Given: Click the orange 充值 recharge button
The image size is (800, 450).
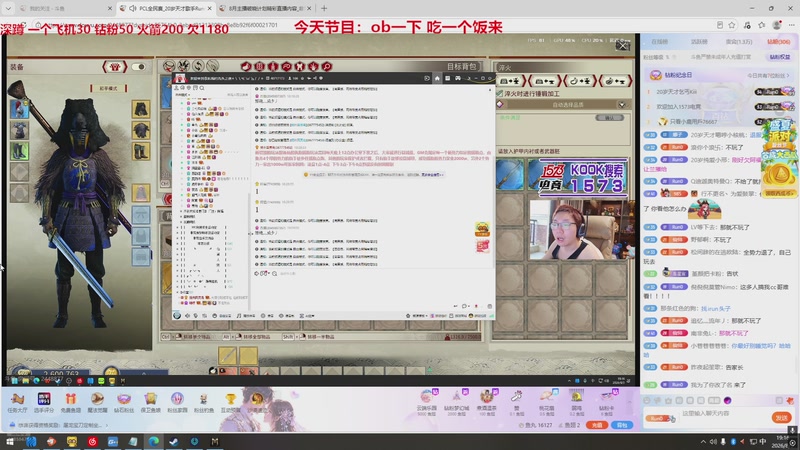Looking at the screenshot, I should click(597, 425).
